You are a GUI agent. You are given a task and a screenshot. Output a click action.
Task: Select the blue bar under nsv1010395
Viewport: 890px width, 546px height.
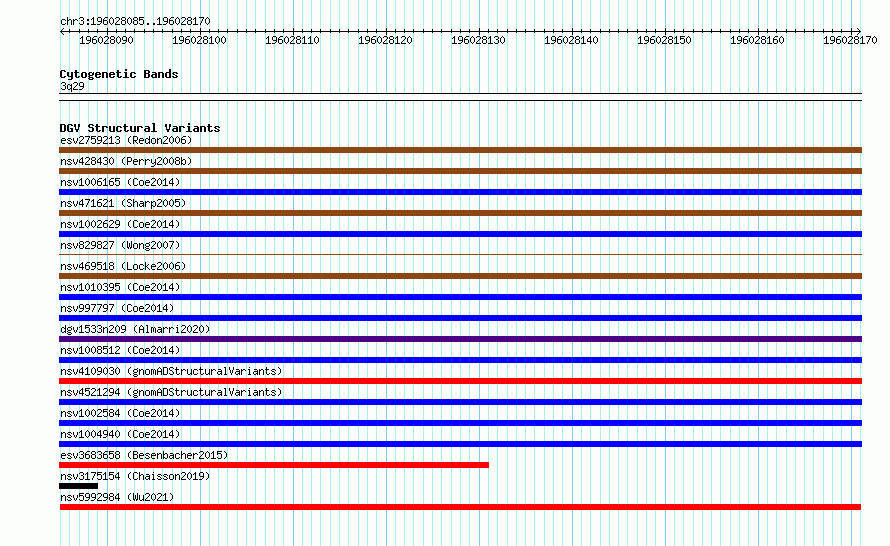point(460,297)
